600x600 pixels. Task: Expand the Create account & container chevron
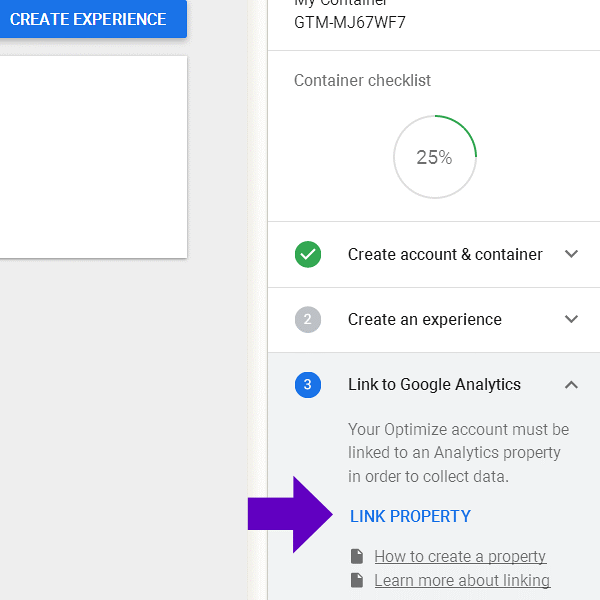571,254
